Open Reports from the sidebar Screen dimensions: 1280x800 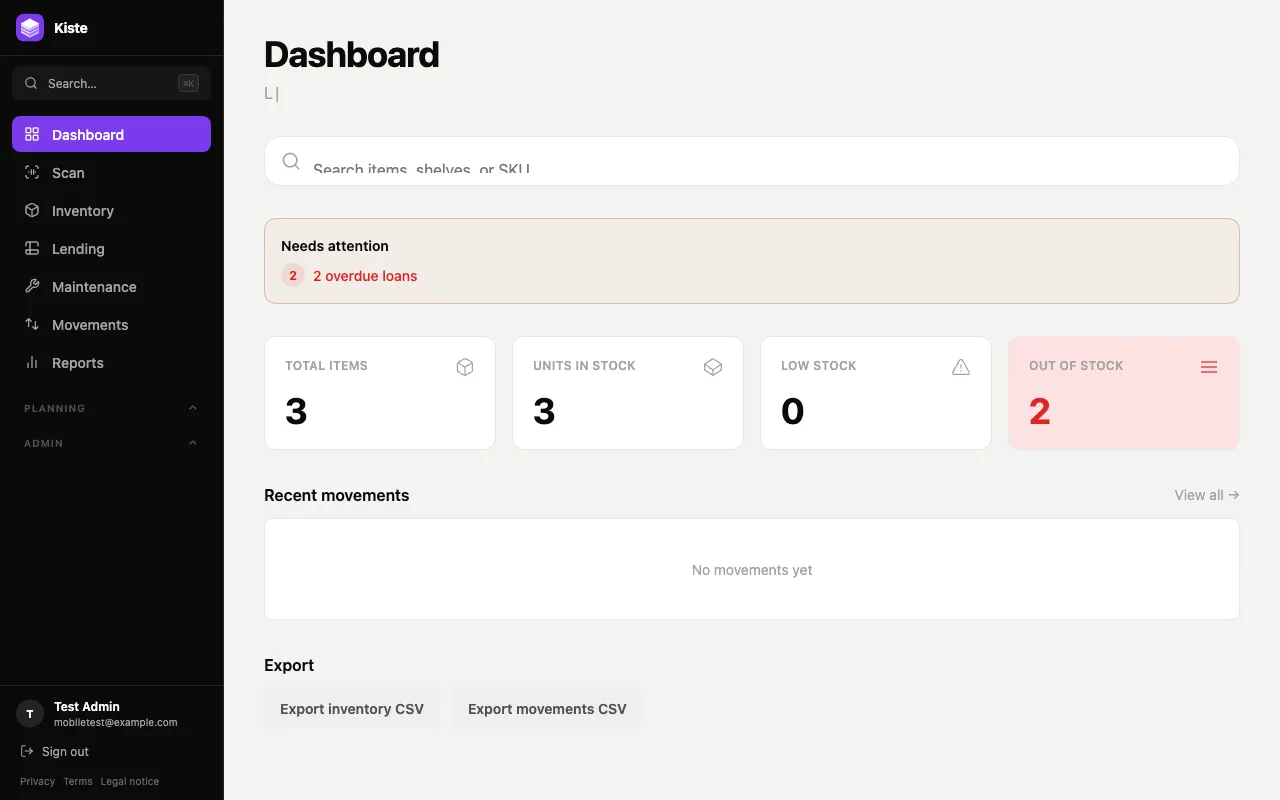(x=111, y=362)
